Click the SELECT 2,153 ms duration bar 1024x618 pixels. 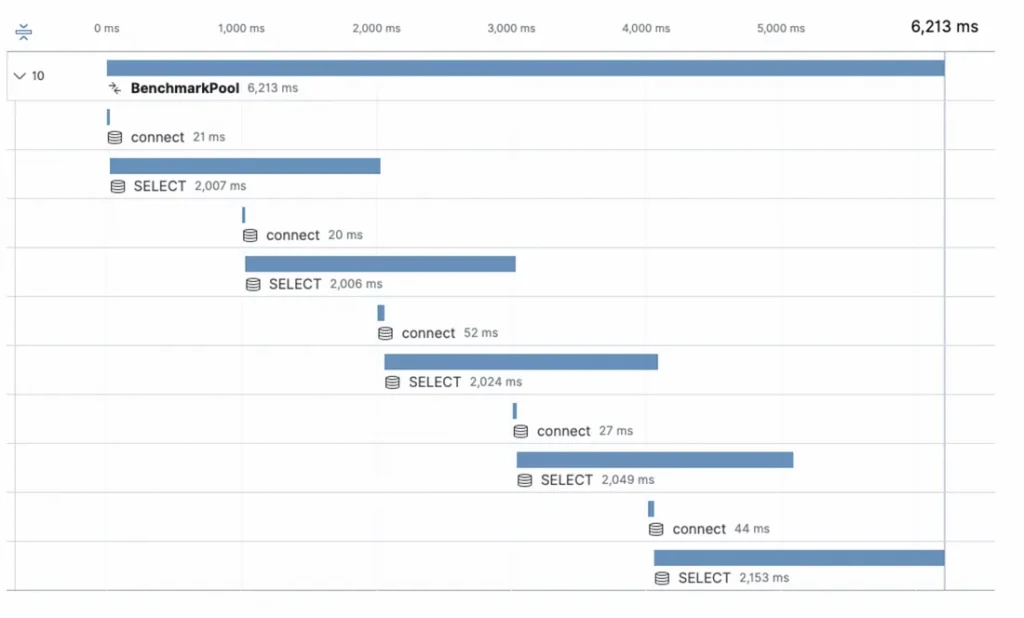click(x=799, y=558)
